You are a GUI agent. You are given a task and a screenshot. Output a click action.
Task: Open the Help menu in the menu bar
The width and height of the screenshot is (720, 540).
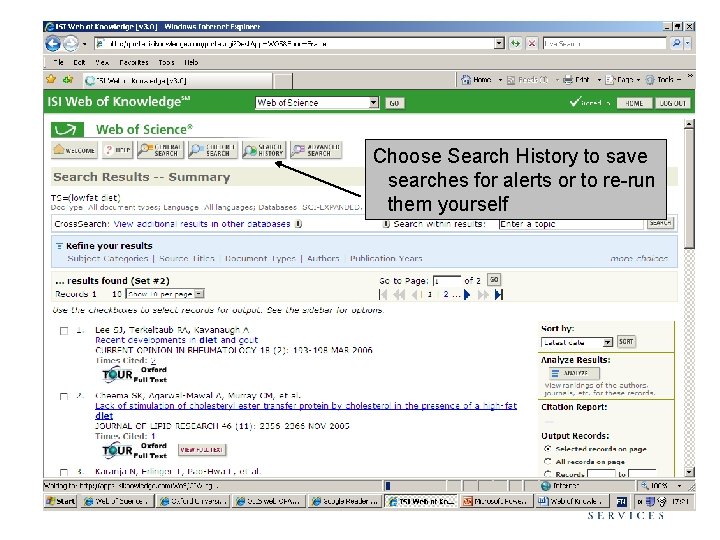click(x=191, y=62)
